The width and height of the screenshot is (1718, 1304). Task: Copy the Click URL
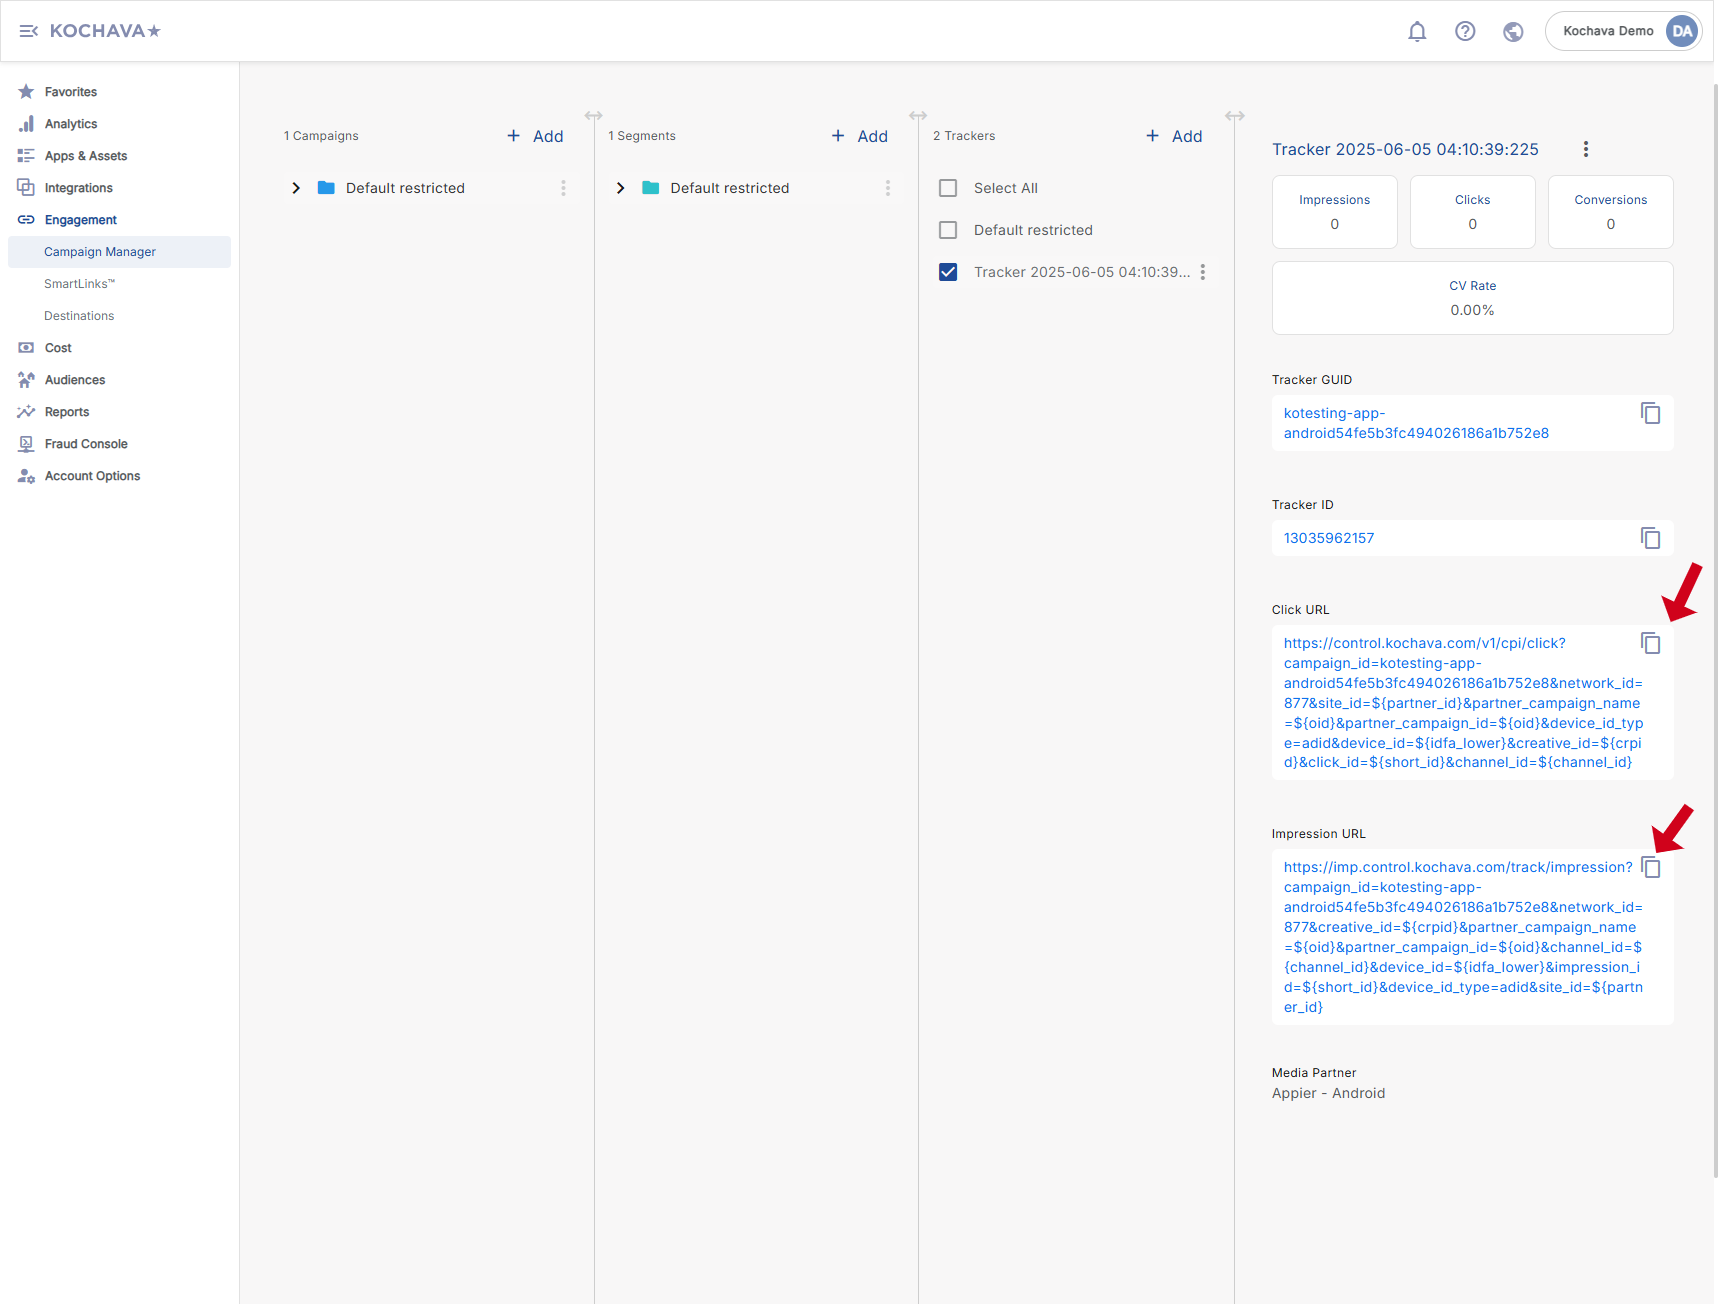1650,643
